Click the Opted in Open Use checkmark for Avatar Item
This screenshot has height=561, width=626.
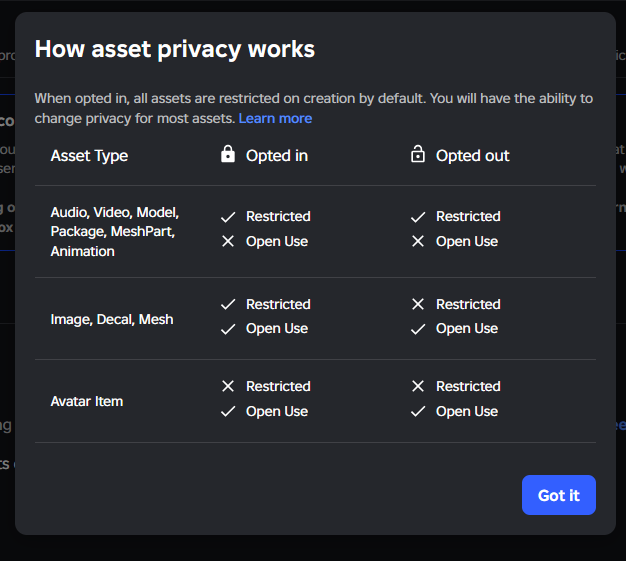pyautogui.click(x=228, y=411)
